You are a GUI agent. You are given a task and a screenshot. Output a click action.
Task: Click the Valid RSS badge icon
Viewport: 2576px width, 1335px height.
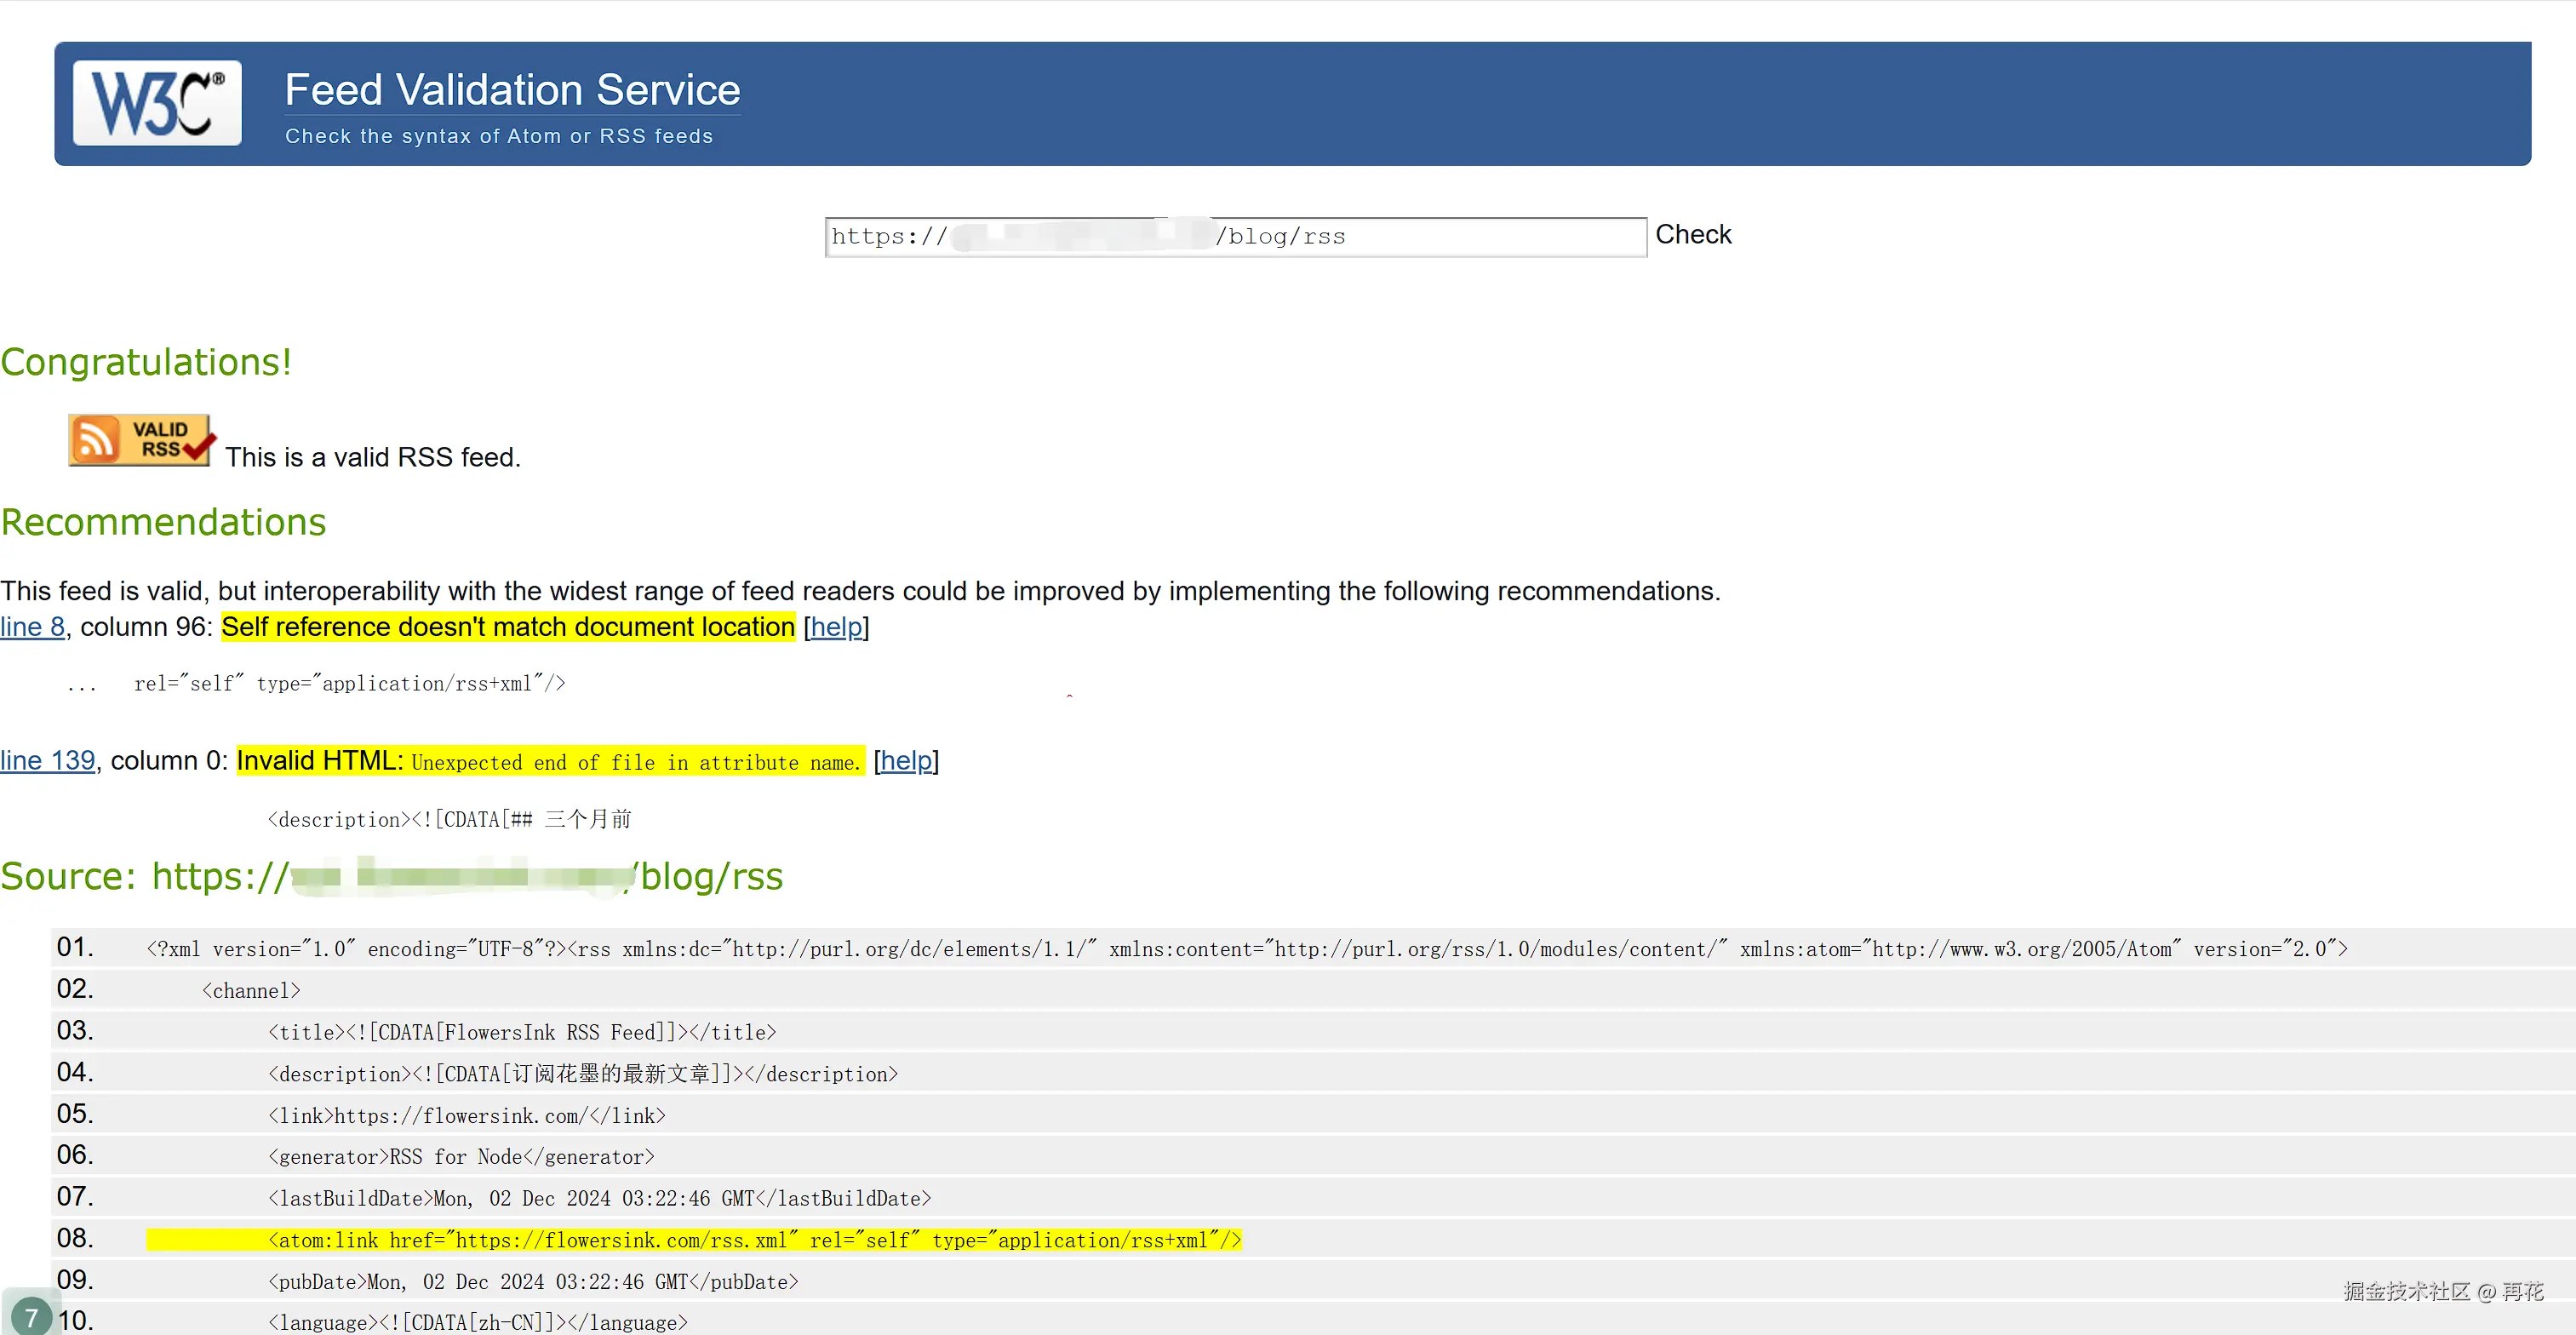pyautogui.click(x=140, y=440)
